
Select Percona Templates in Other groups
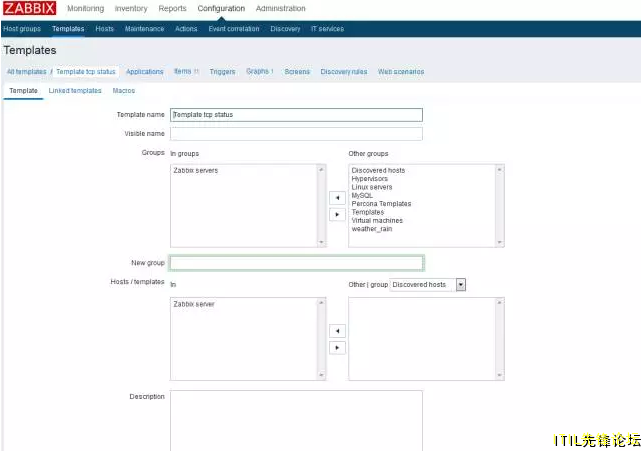[x=381, y=204]
